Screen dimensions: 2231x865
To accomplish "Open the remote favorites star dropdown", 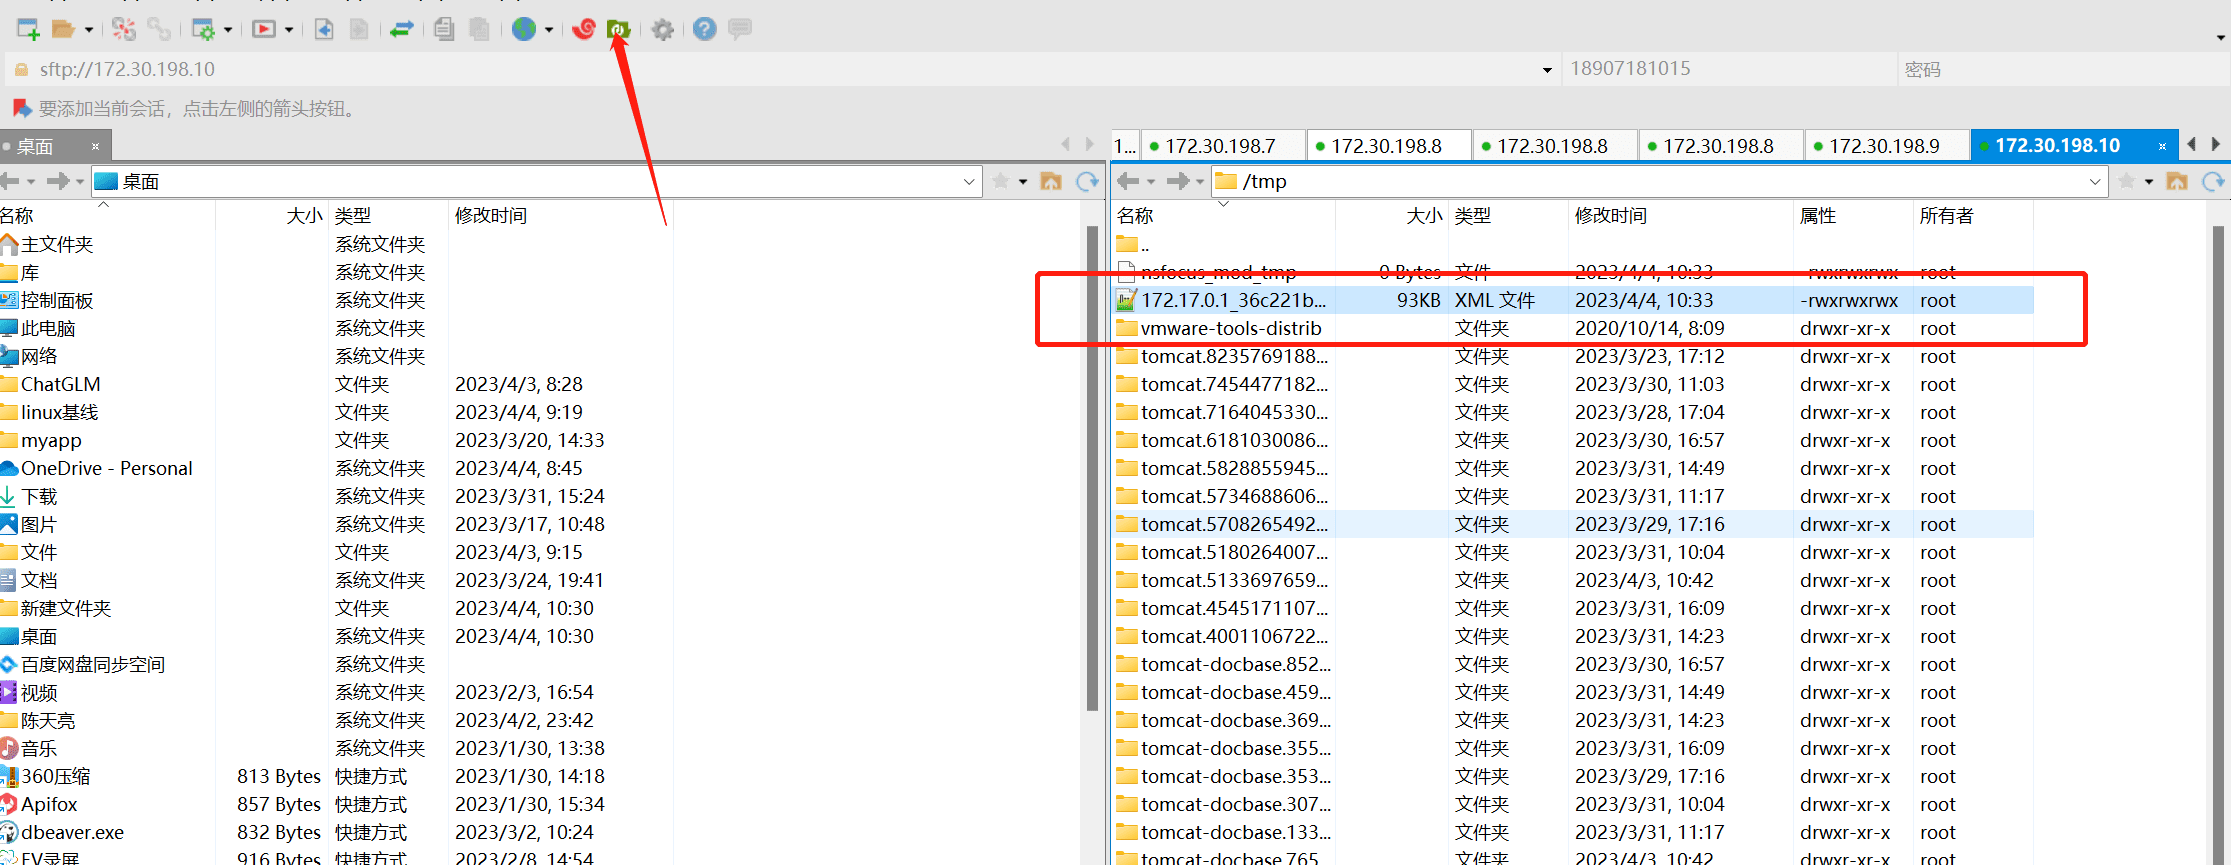I will click(2149, 182).
